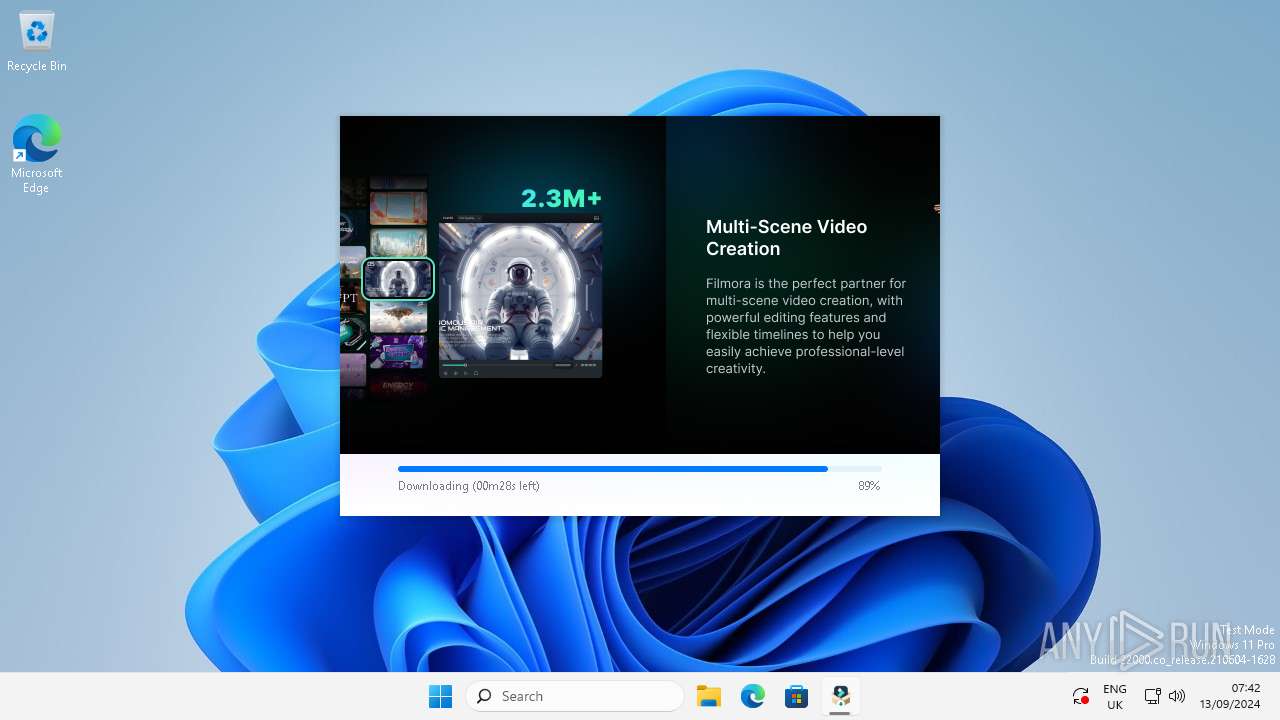Click the taskbar Search box

(575, 696)
